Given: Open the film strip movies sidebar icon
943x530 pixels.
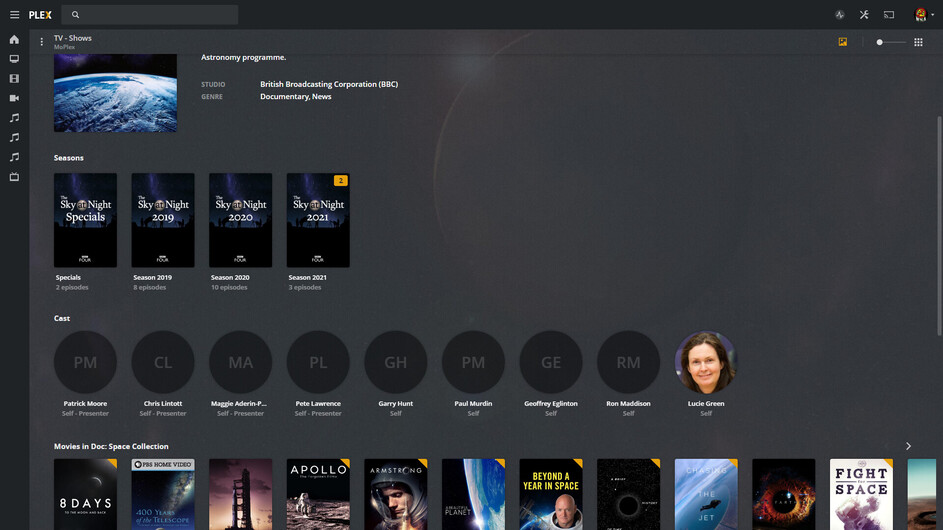Looking at the screenshot, I should tap(14, 79).
